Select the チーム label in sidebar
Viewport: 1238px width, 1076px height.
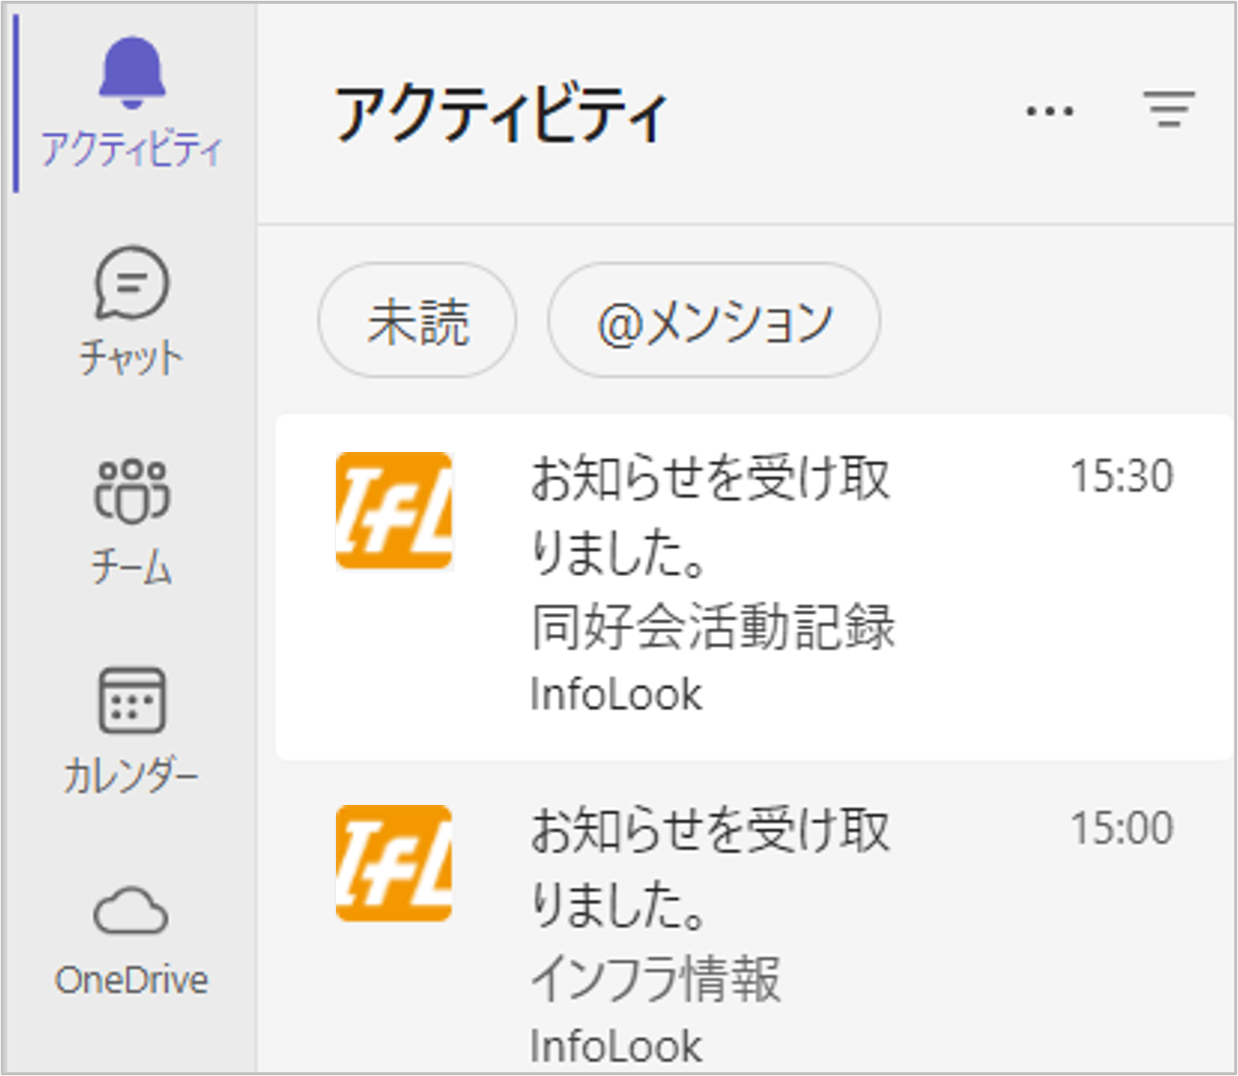pos(131,567)
